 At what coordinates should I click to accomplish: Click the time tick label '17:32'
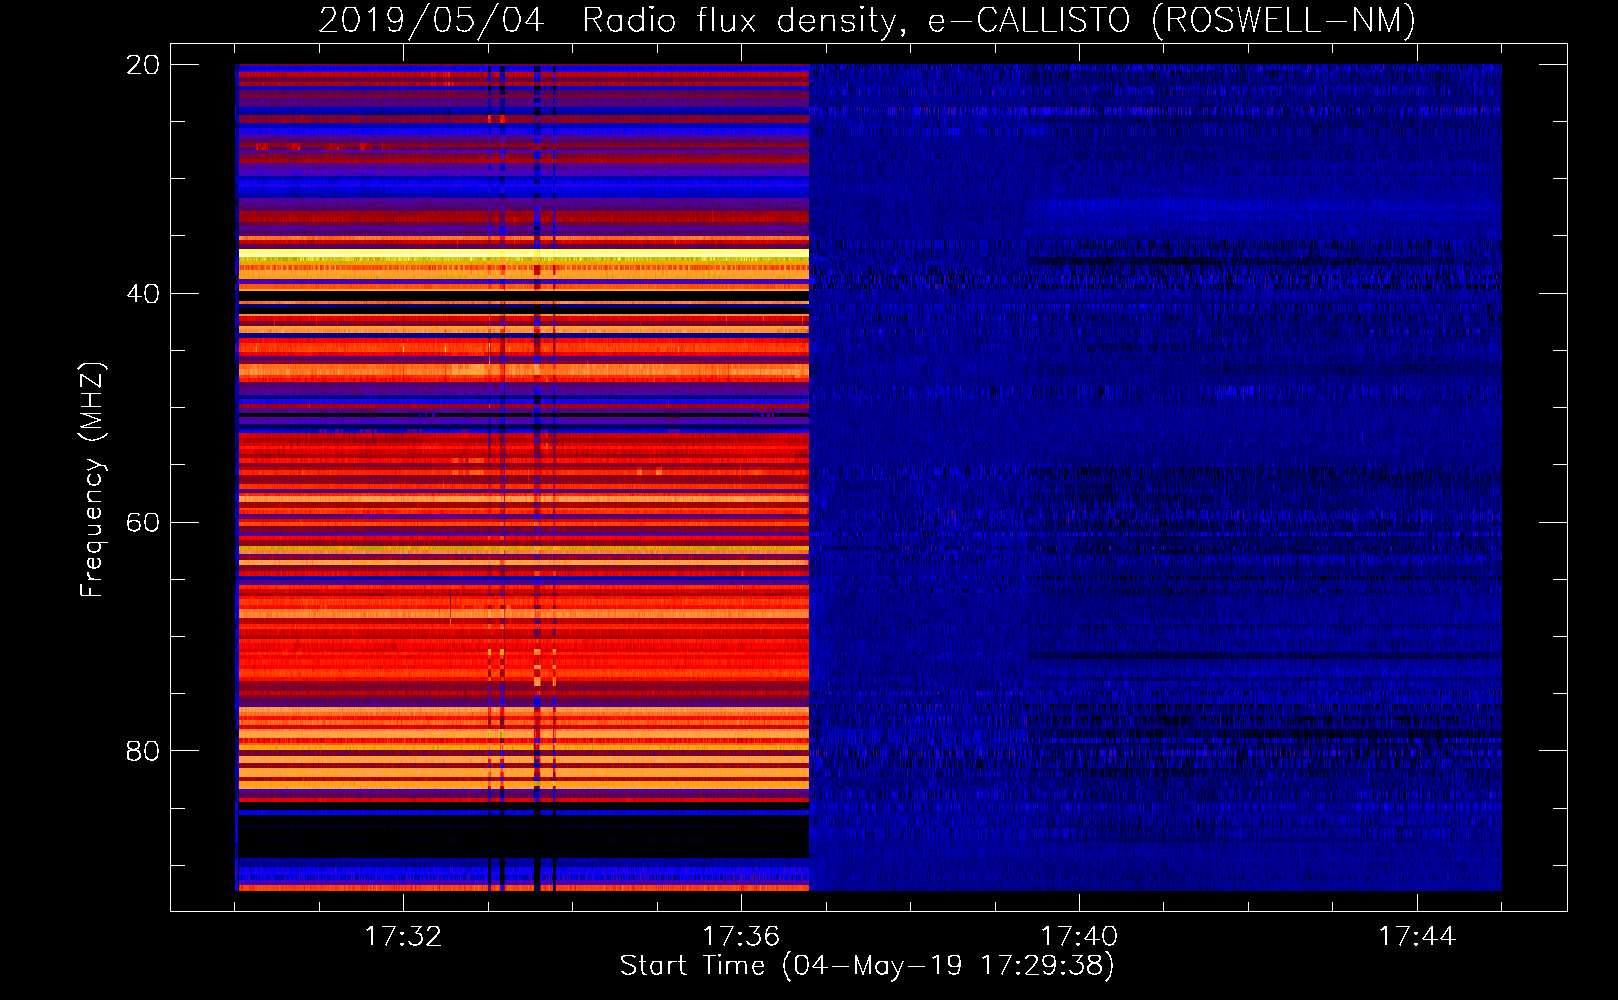[403, 937]
